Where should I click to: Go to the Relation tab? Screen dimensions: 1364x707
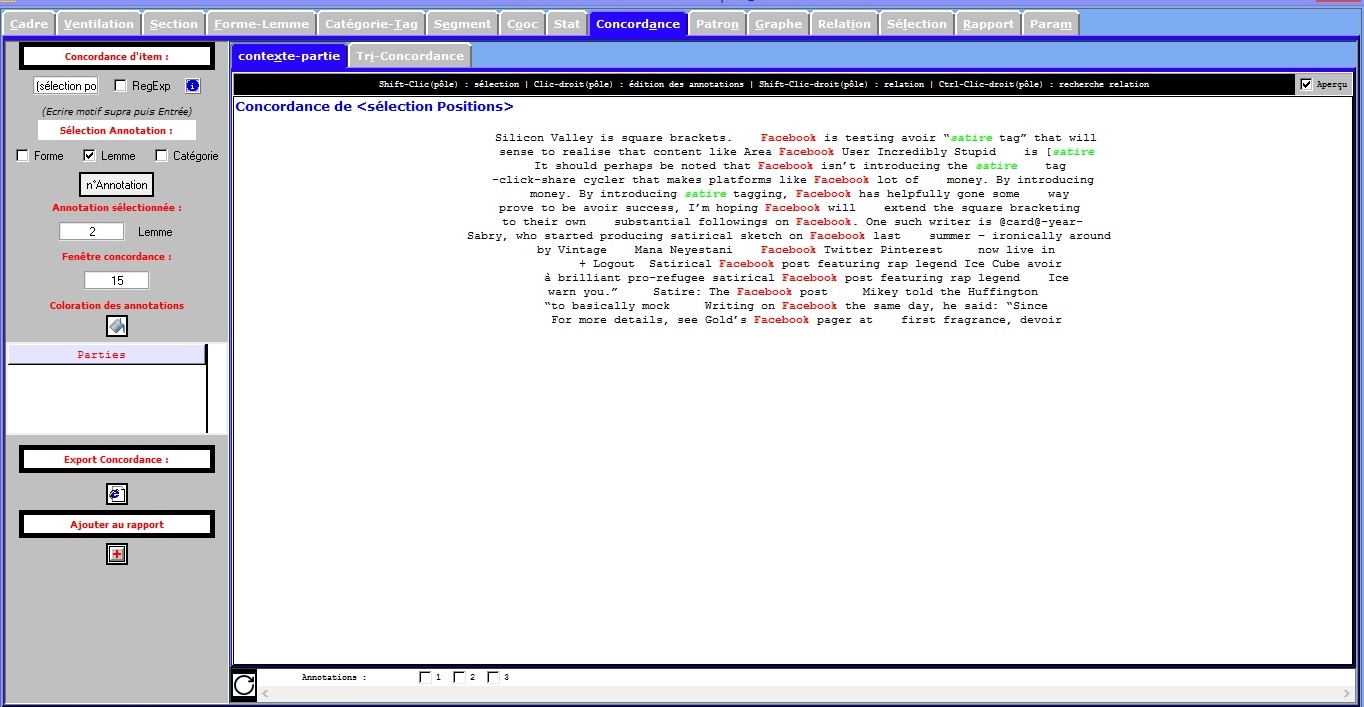844,24
